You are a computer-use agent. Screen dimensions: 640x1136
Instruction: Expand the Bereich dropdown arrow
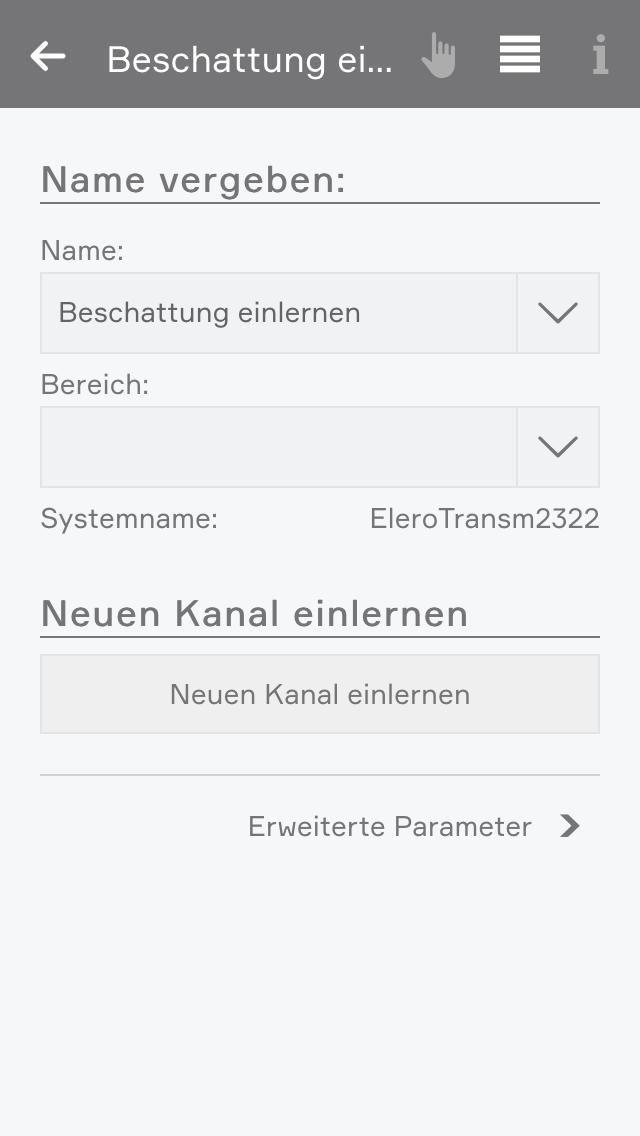558,447
